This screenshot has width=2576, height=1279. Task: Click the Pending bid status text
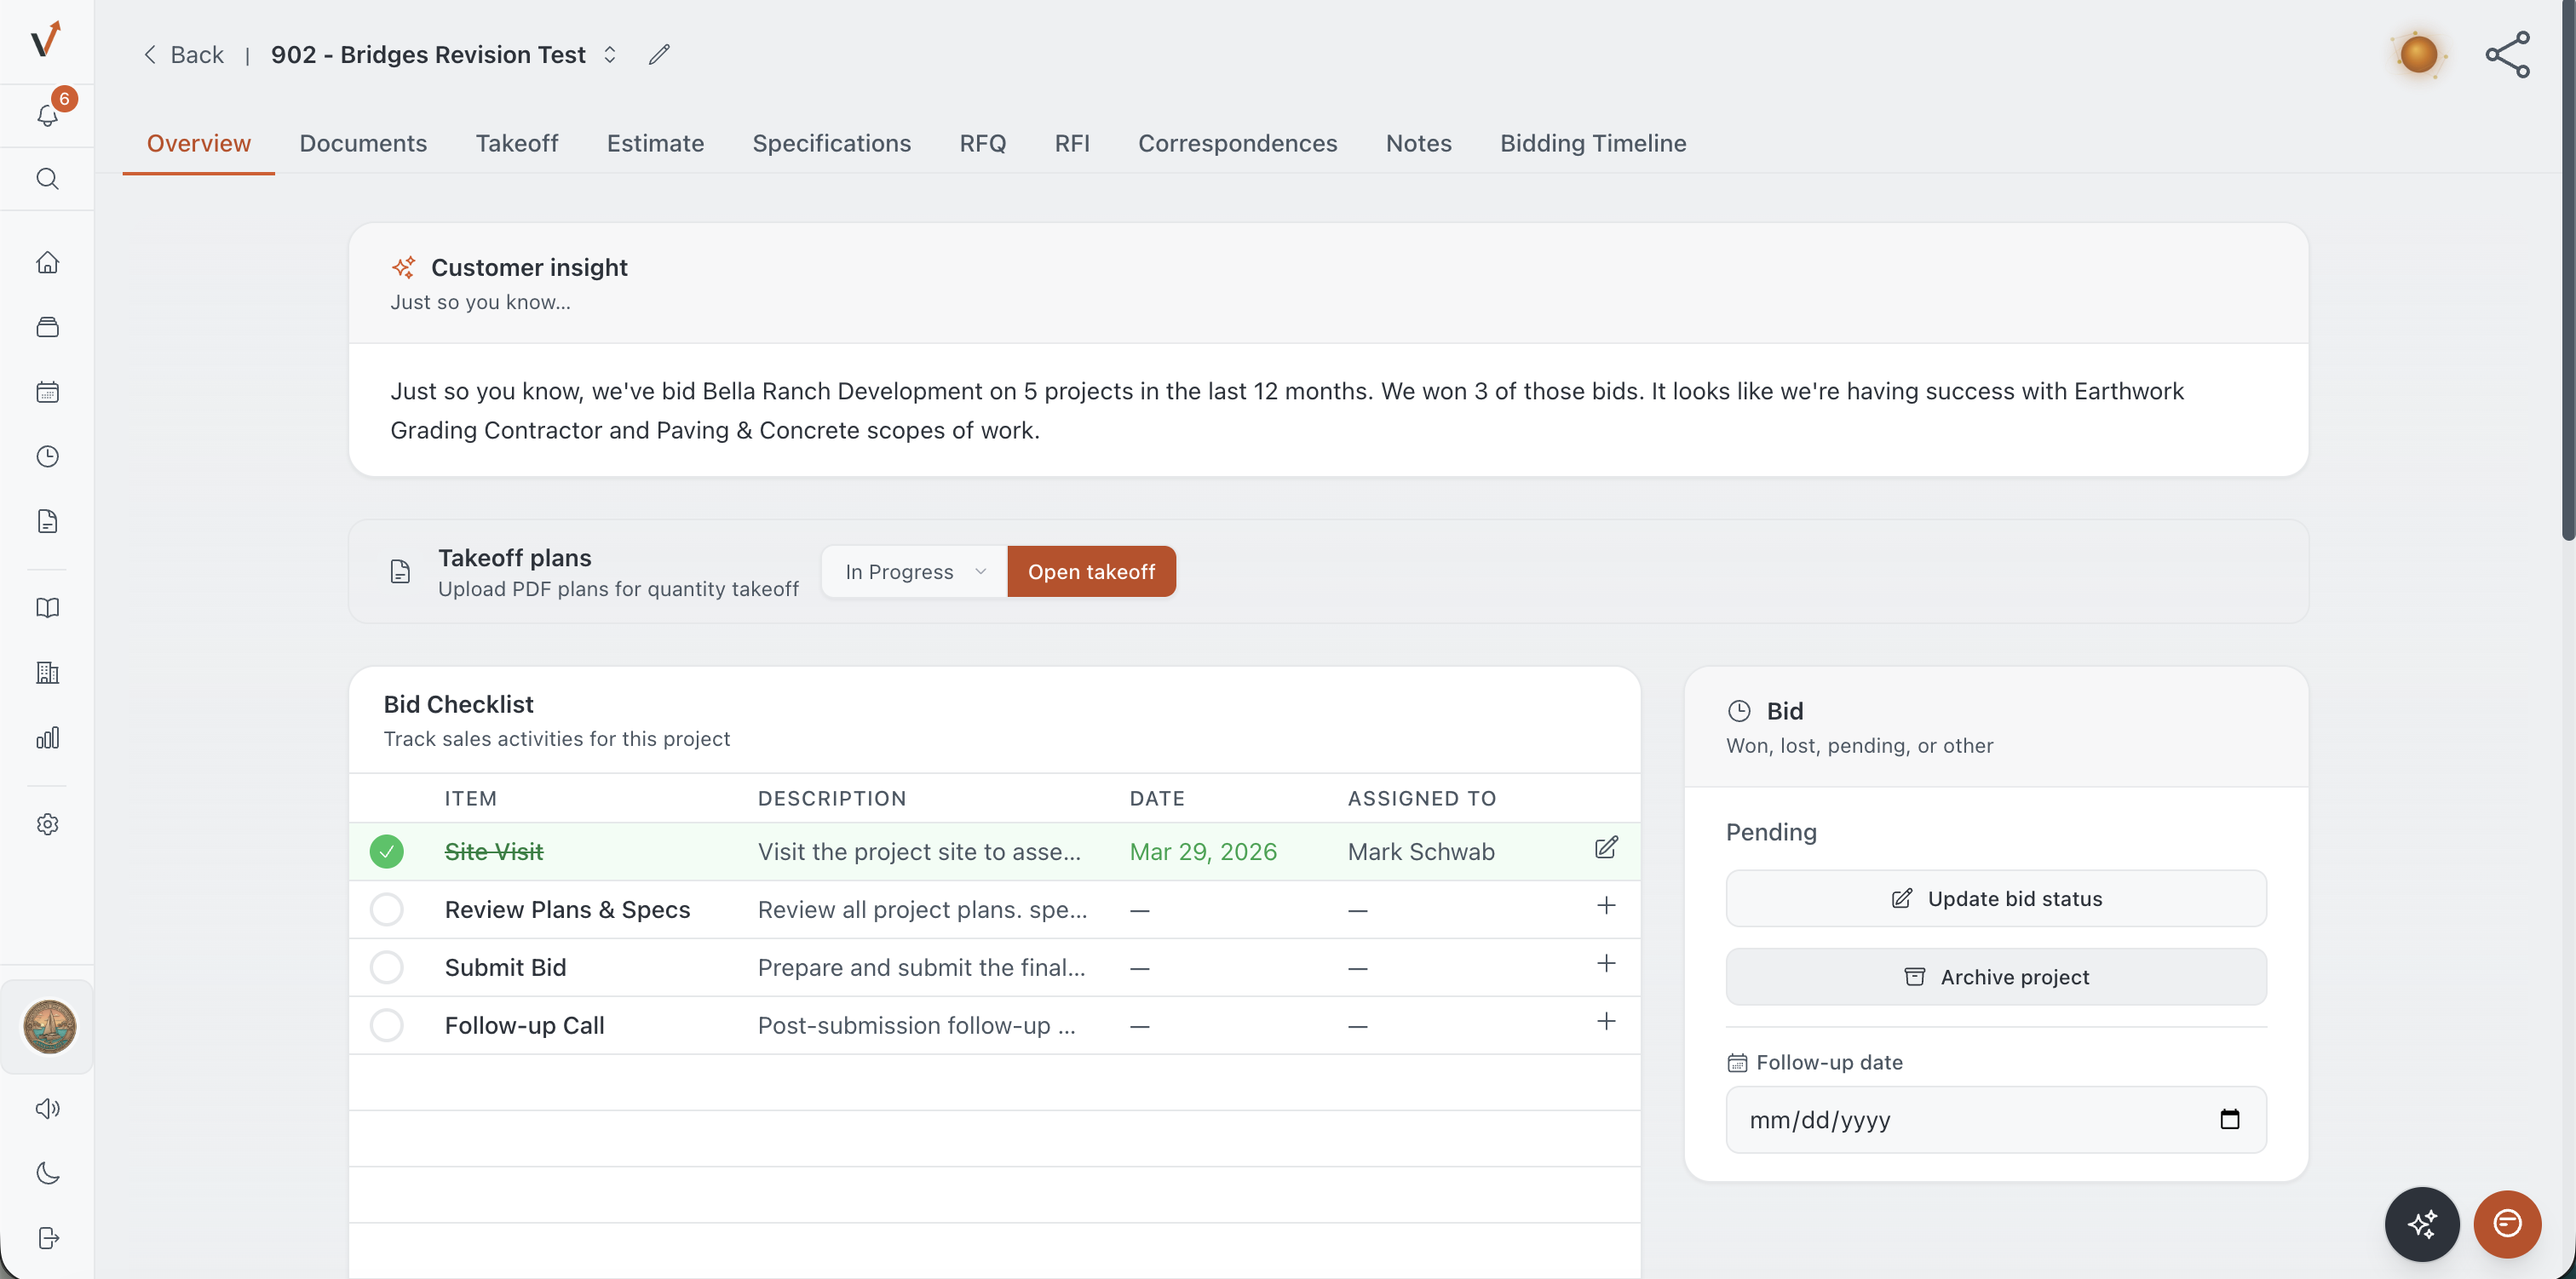point(1771,832)
